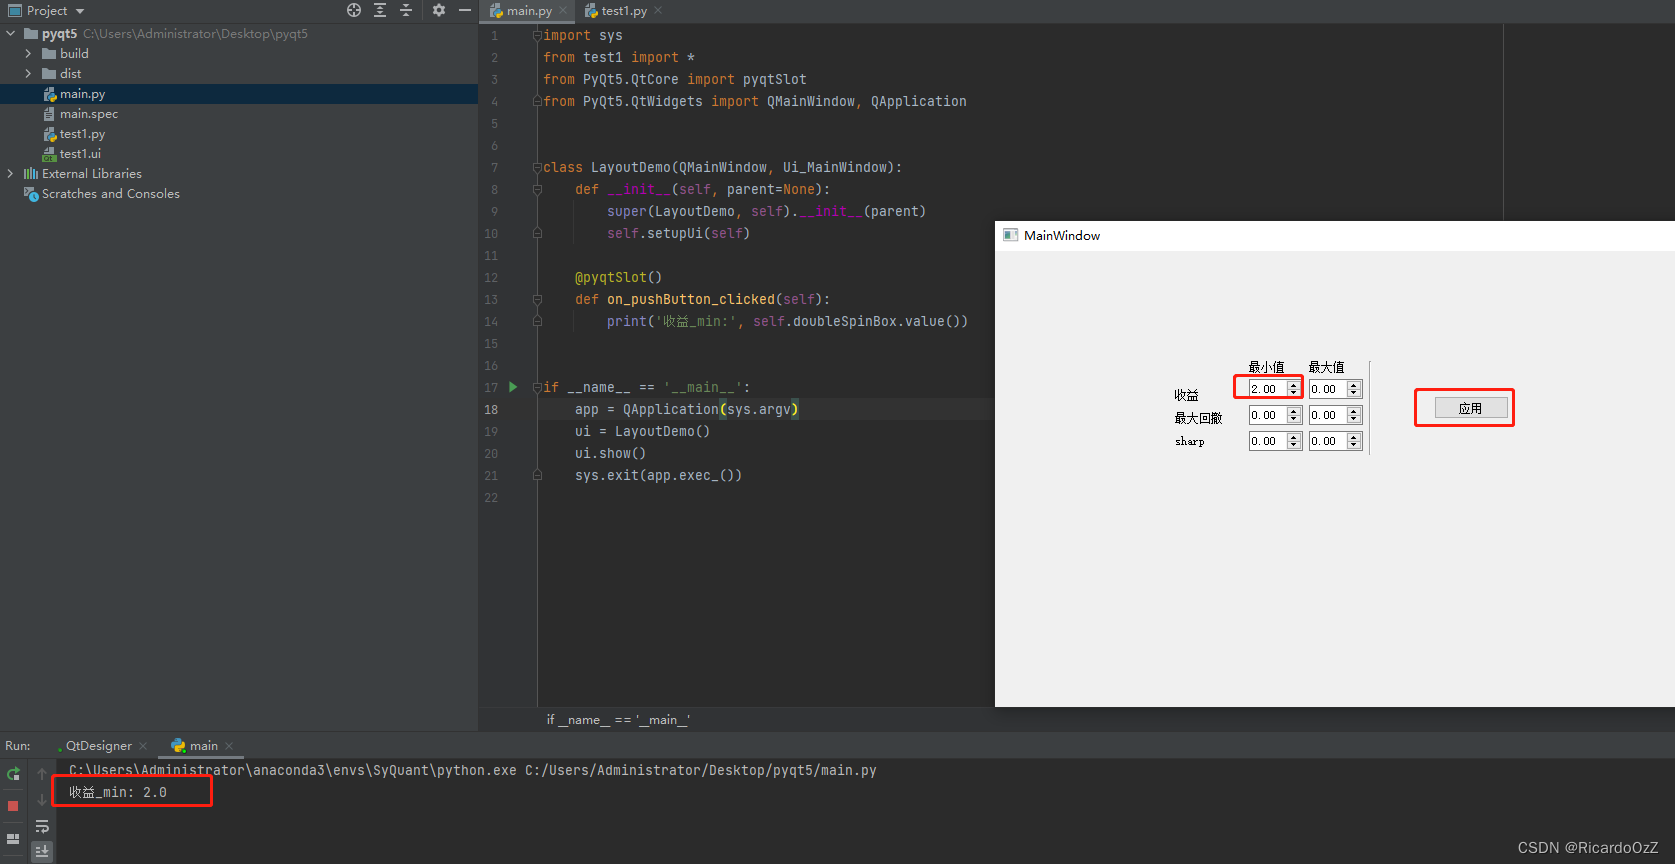Click line number 18 in the gutter
1675x864 pixels.
[491, 410]
